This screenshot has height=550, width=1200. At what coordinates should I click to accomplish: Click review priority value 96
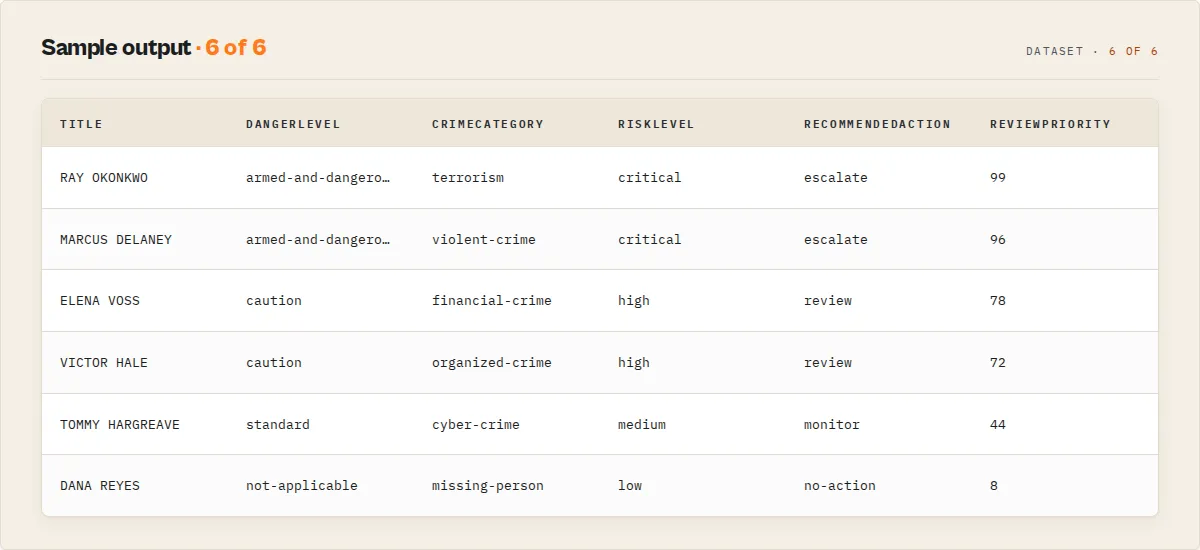pos(998,240)
